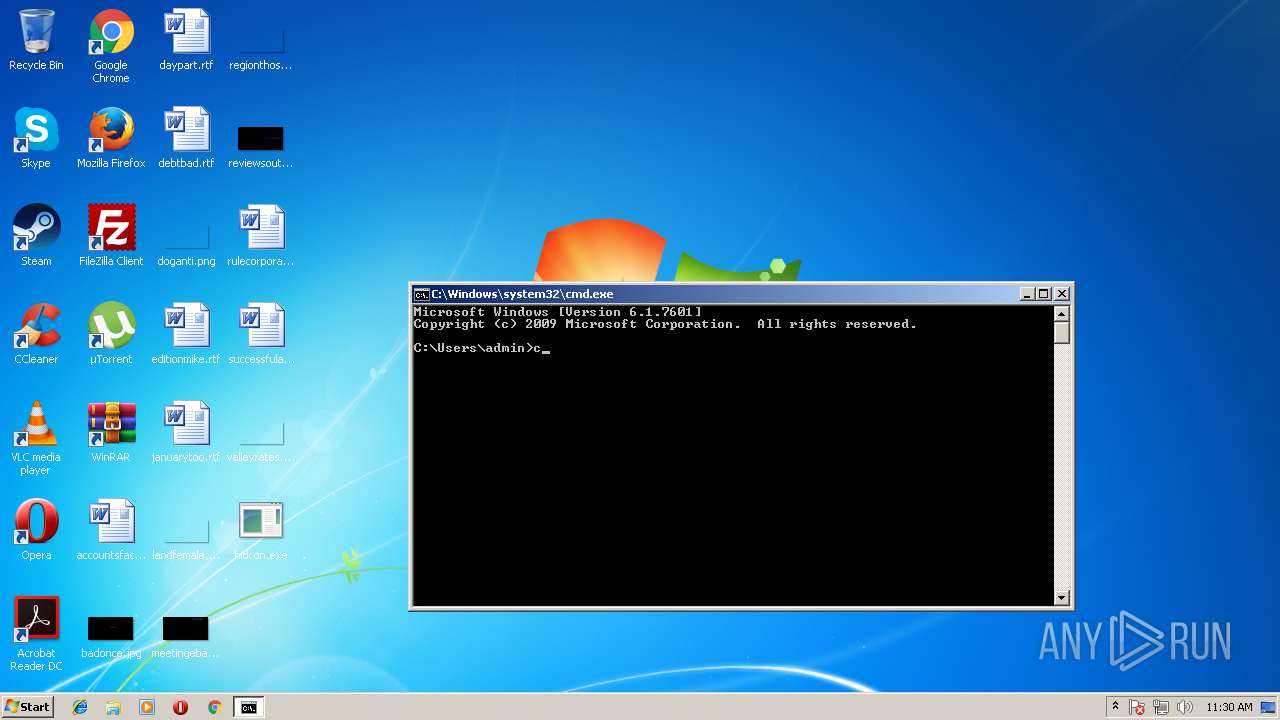Viewport: 1280px width, 720px height.
Task: Open the cmd.exe window system menu icon
Action: tap(422, 294)
